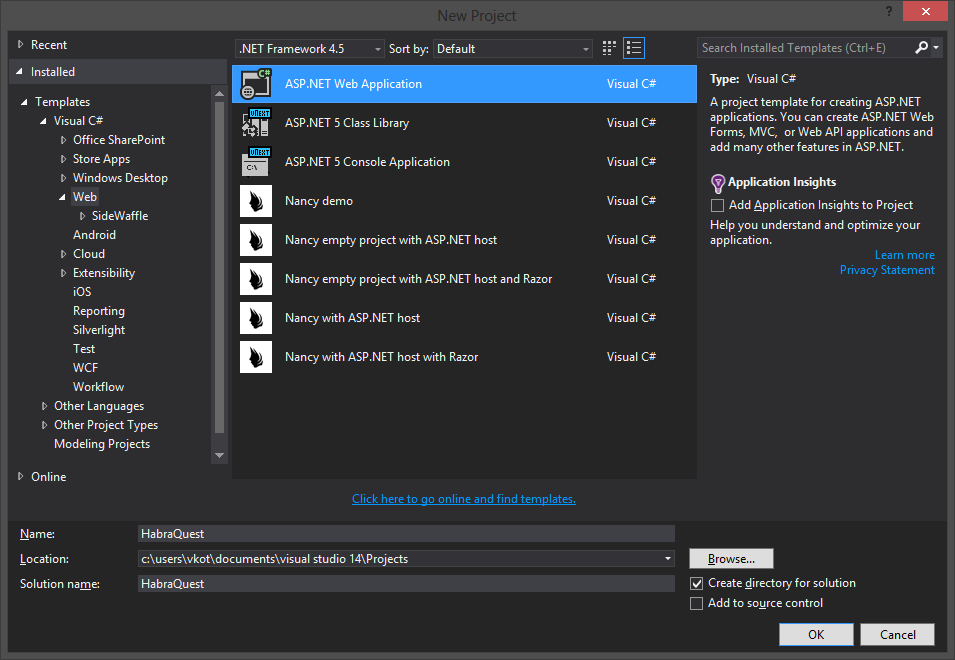Click the search magnifier icon
955x660 pixels.
click(922, 47)
